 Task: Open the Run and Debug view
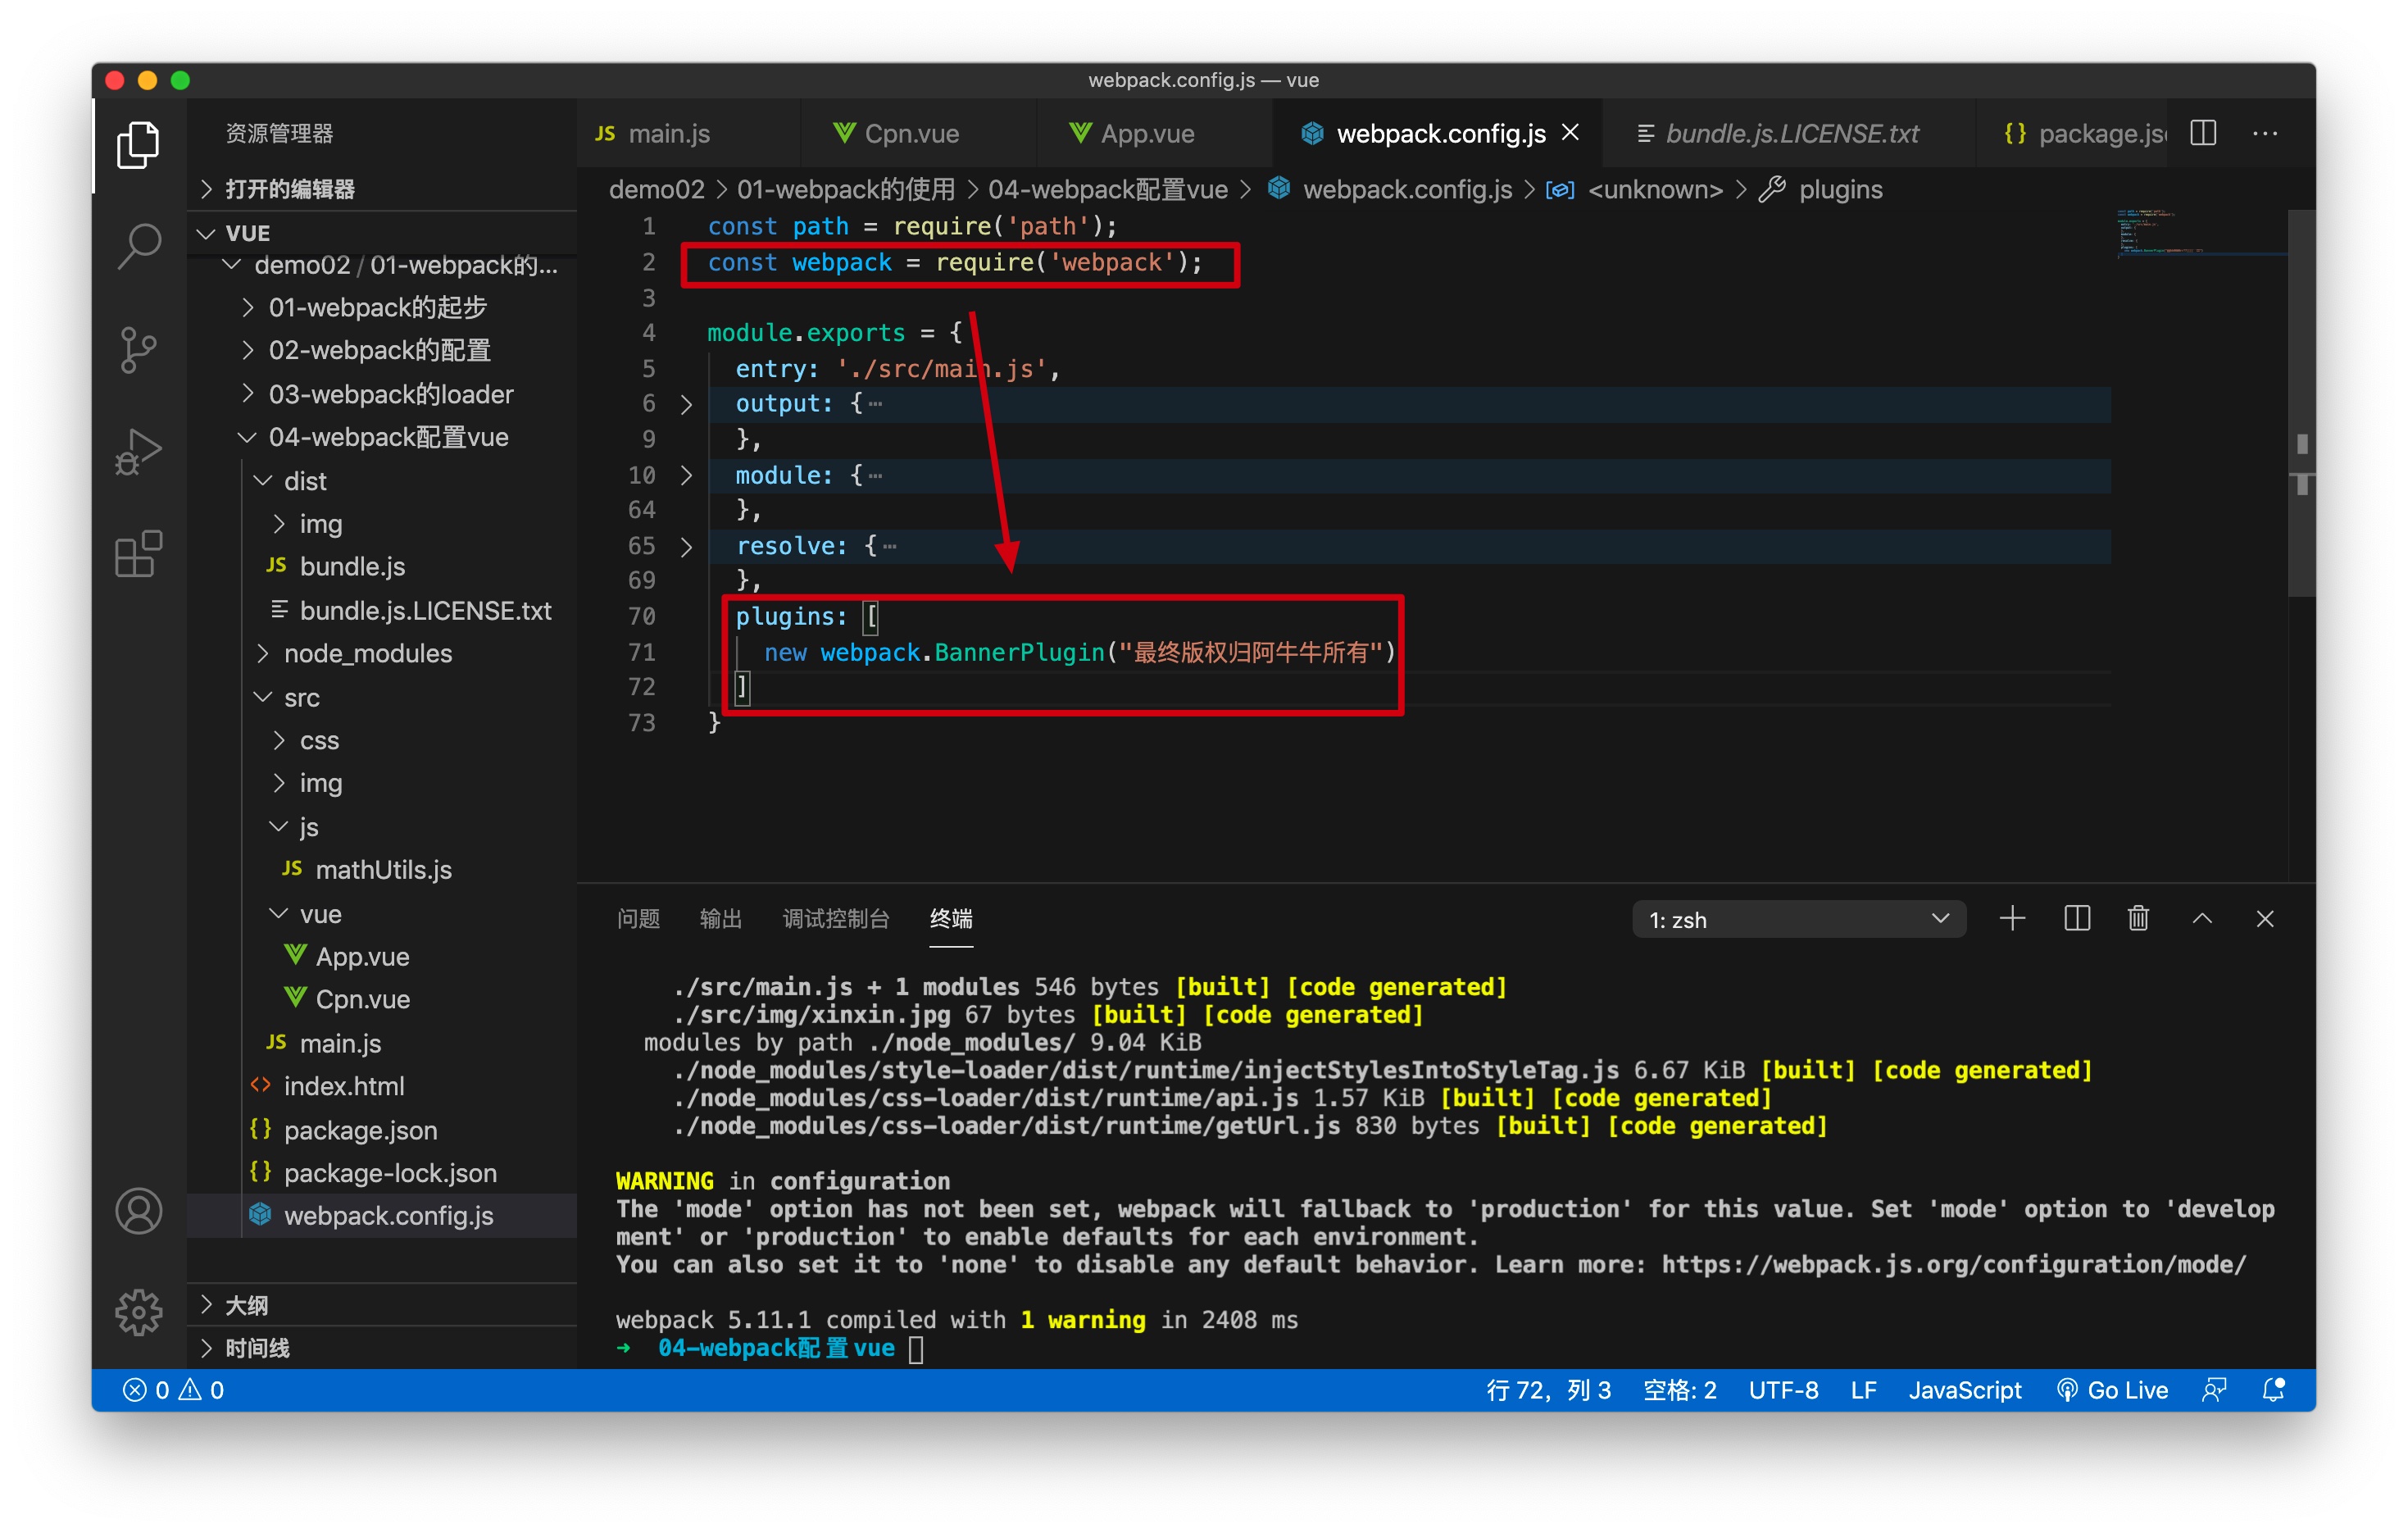(138, 452)
